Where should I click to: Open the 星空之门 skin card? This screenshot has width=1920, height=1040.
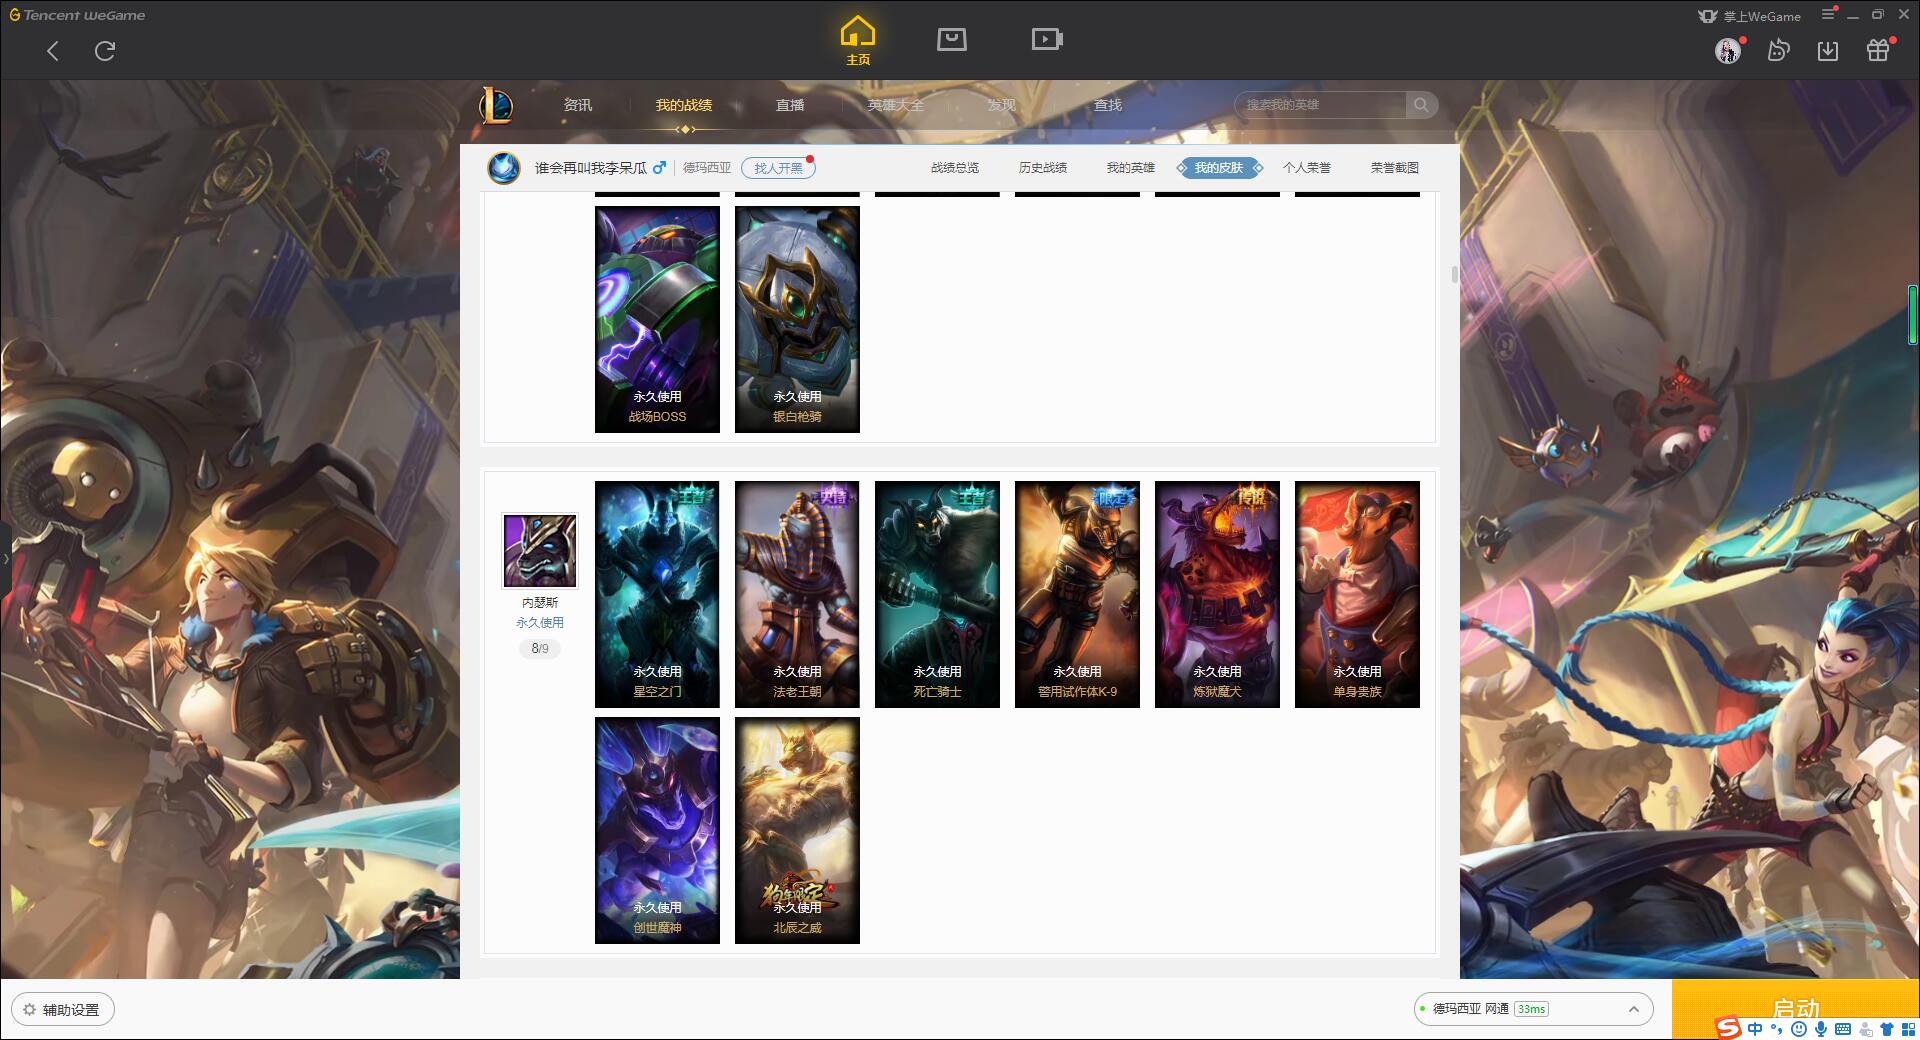coord(657,595)
